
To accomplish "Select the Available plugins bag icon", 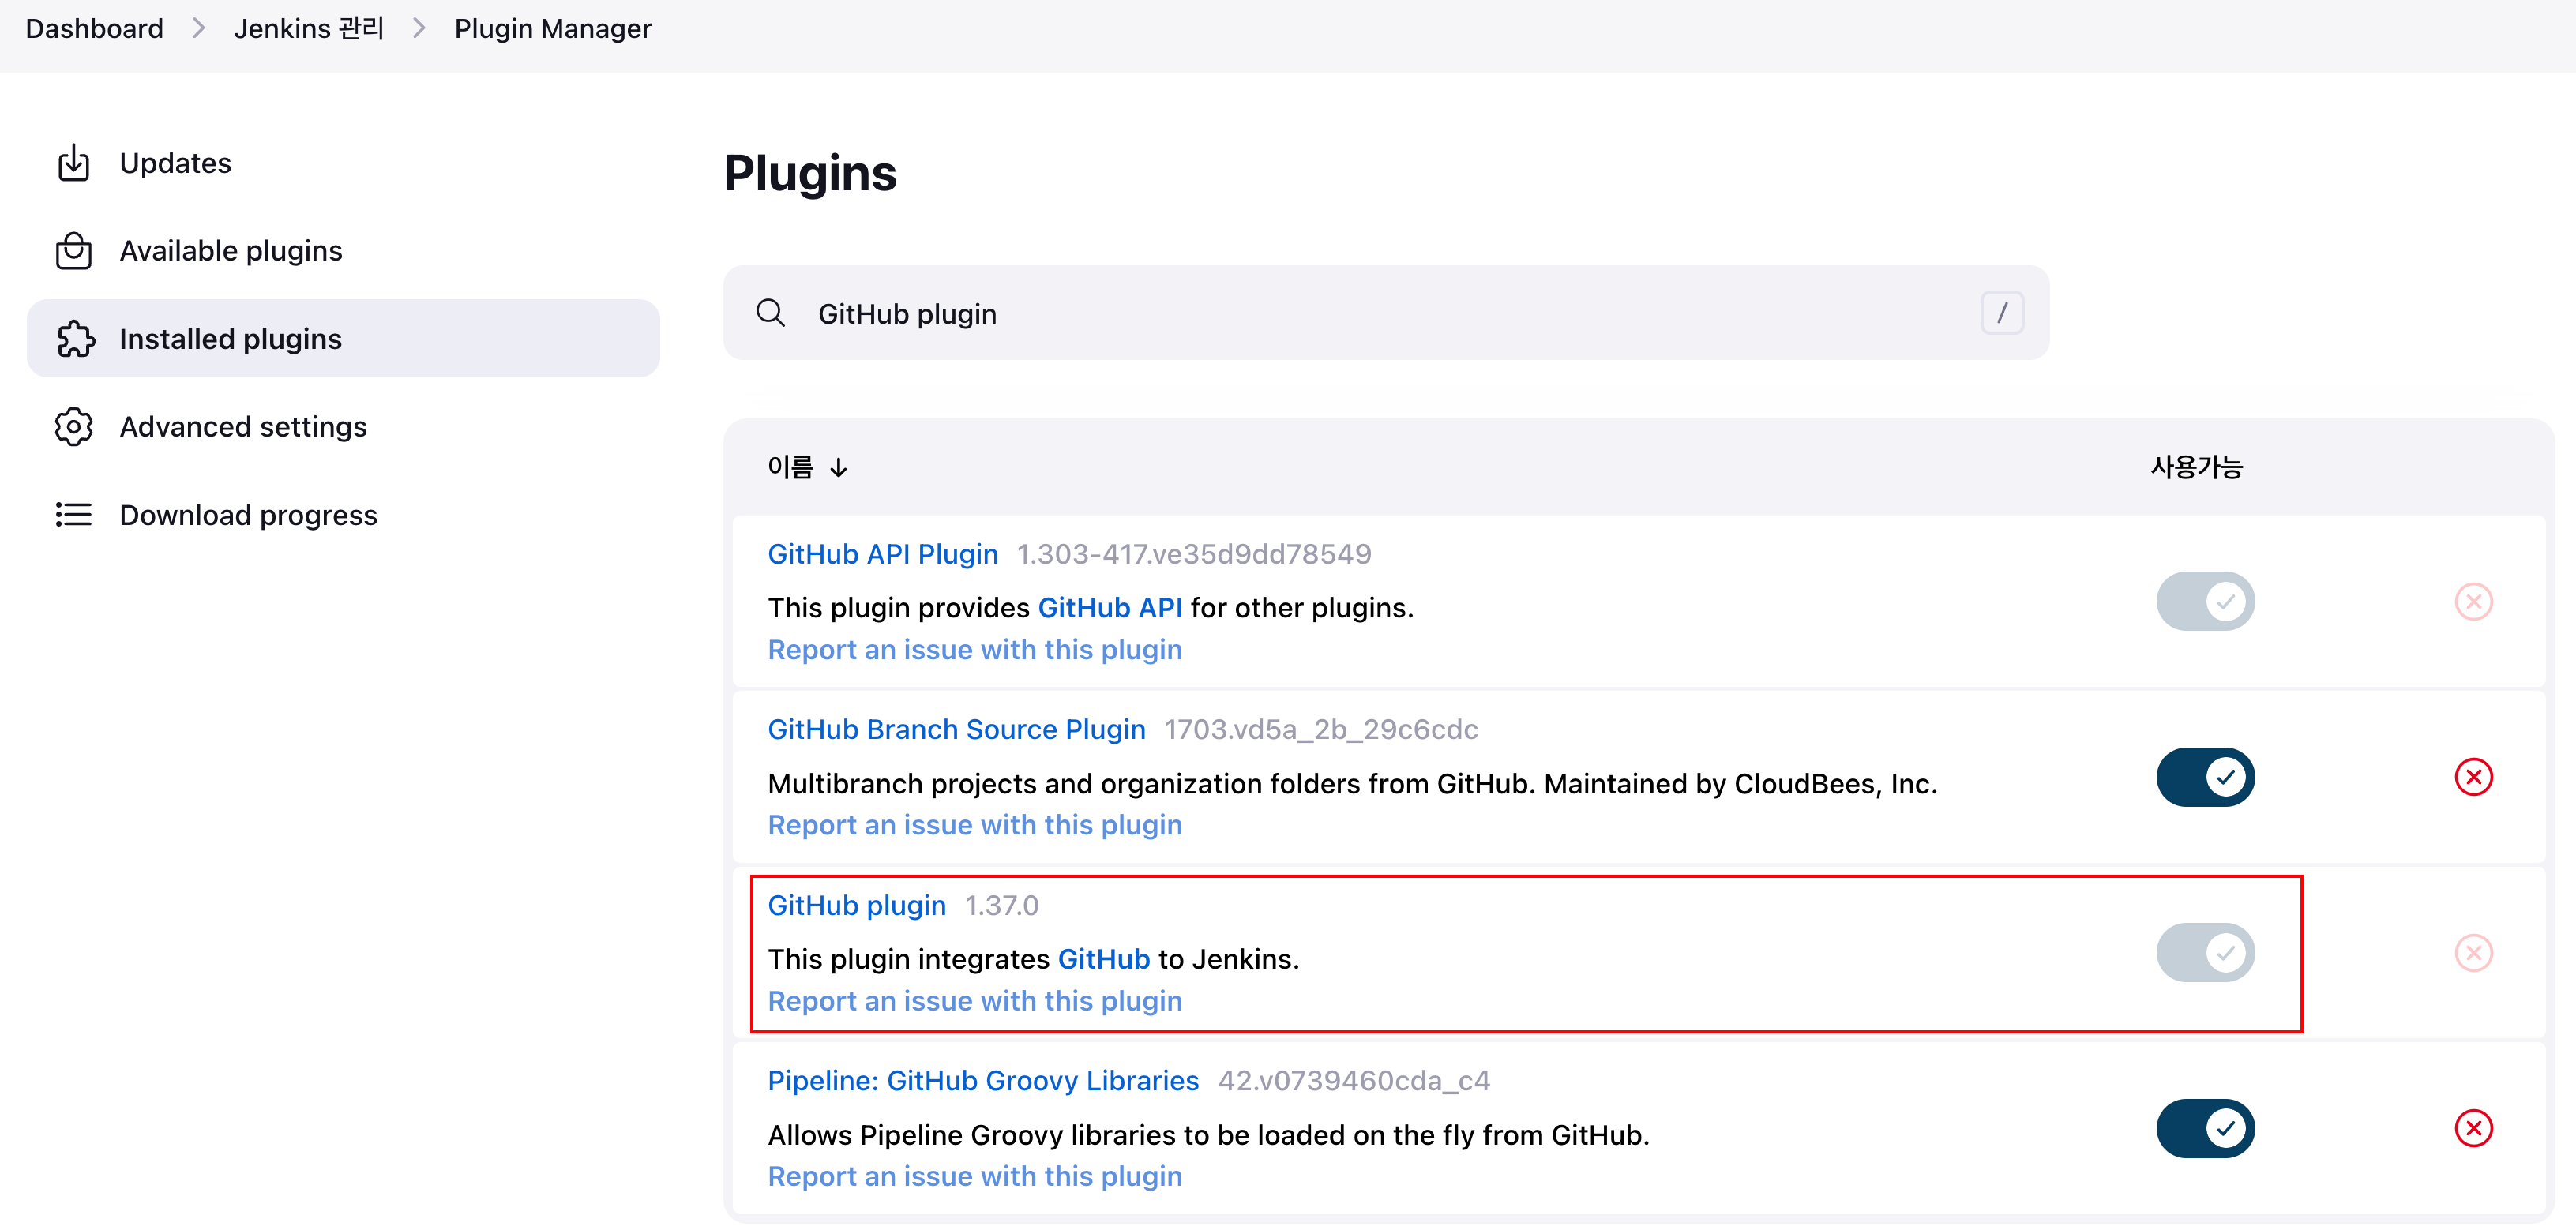I will tap(74, 250).
